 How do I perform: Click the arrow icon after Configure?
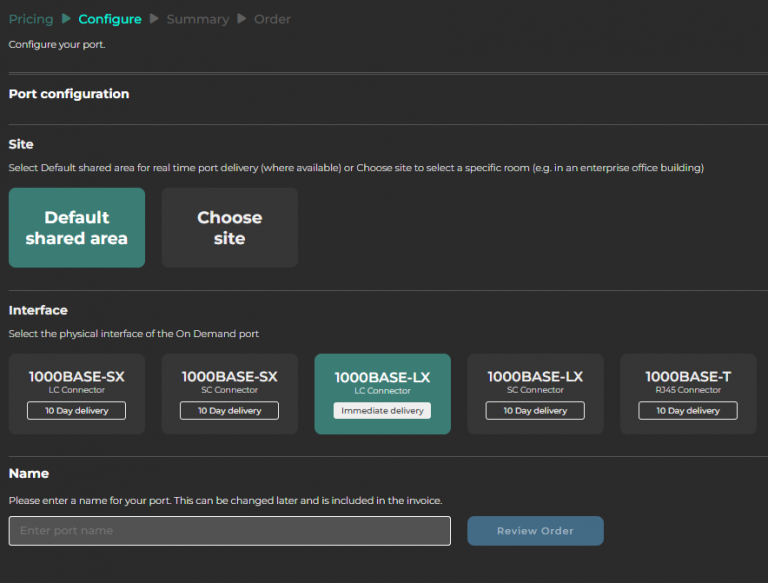tap(154, 19)
